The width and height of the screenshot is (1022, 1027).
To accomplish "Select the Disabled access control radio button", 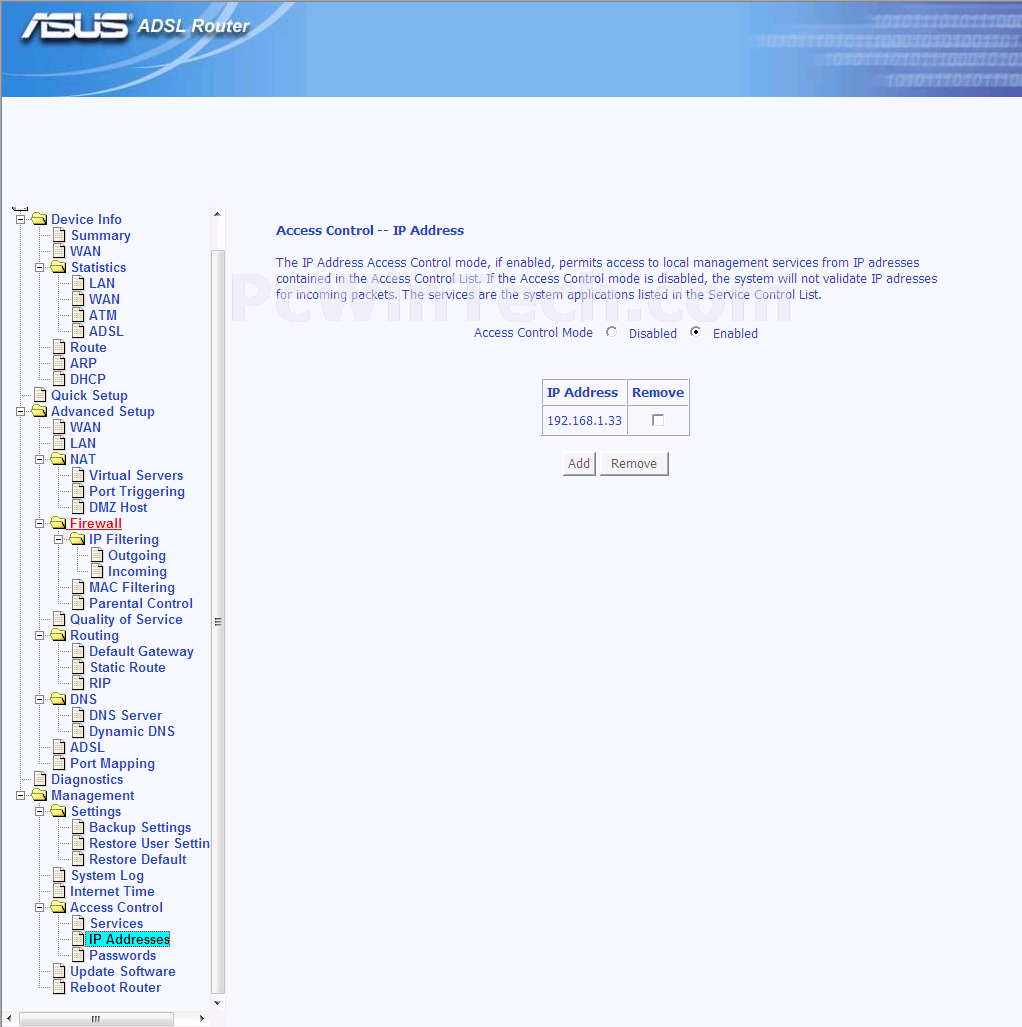I will coord(611,332).
